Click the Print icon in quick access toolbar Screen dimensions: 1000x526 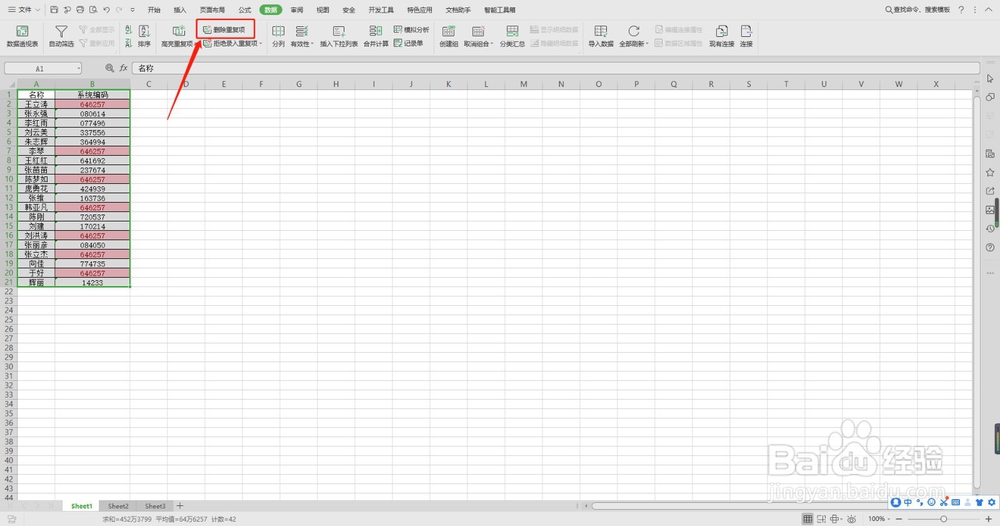click(x=80, y=10)
